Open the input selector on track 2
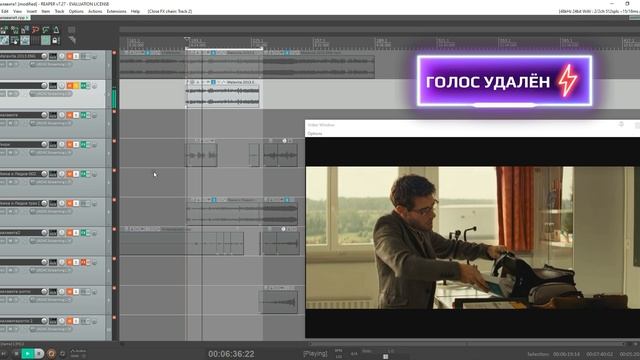640x360 pixels. [x=51, y=94]
